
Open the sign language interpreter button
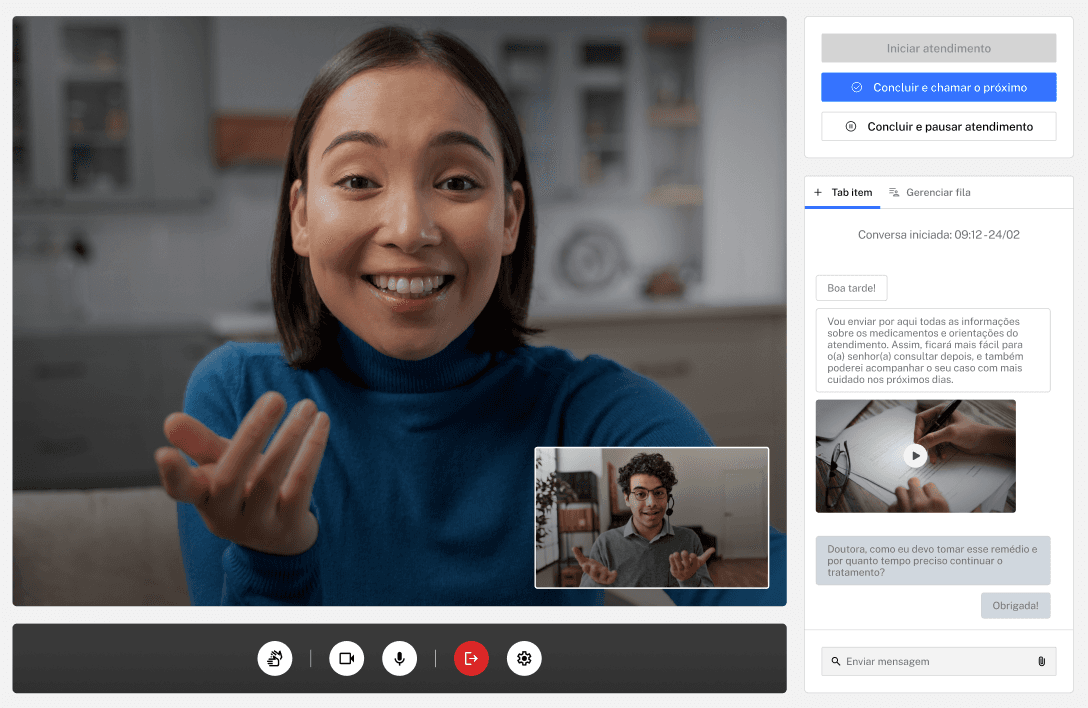click(275, 658)
